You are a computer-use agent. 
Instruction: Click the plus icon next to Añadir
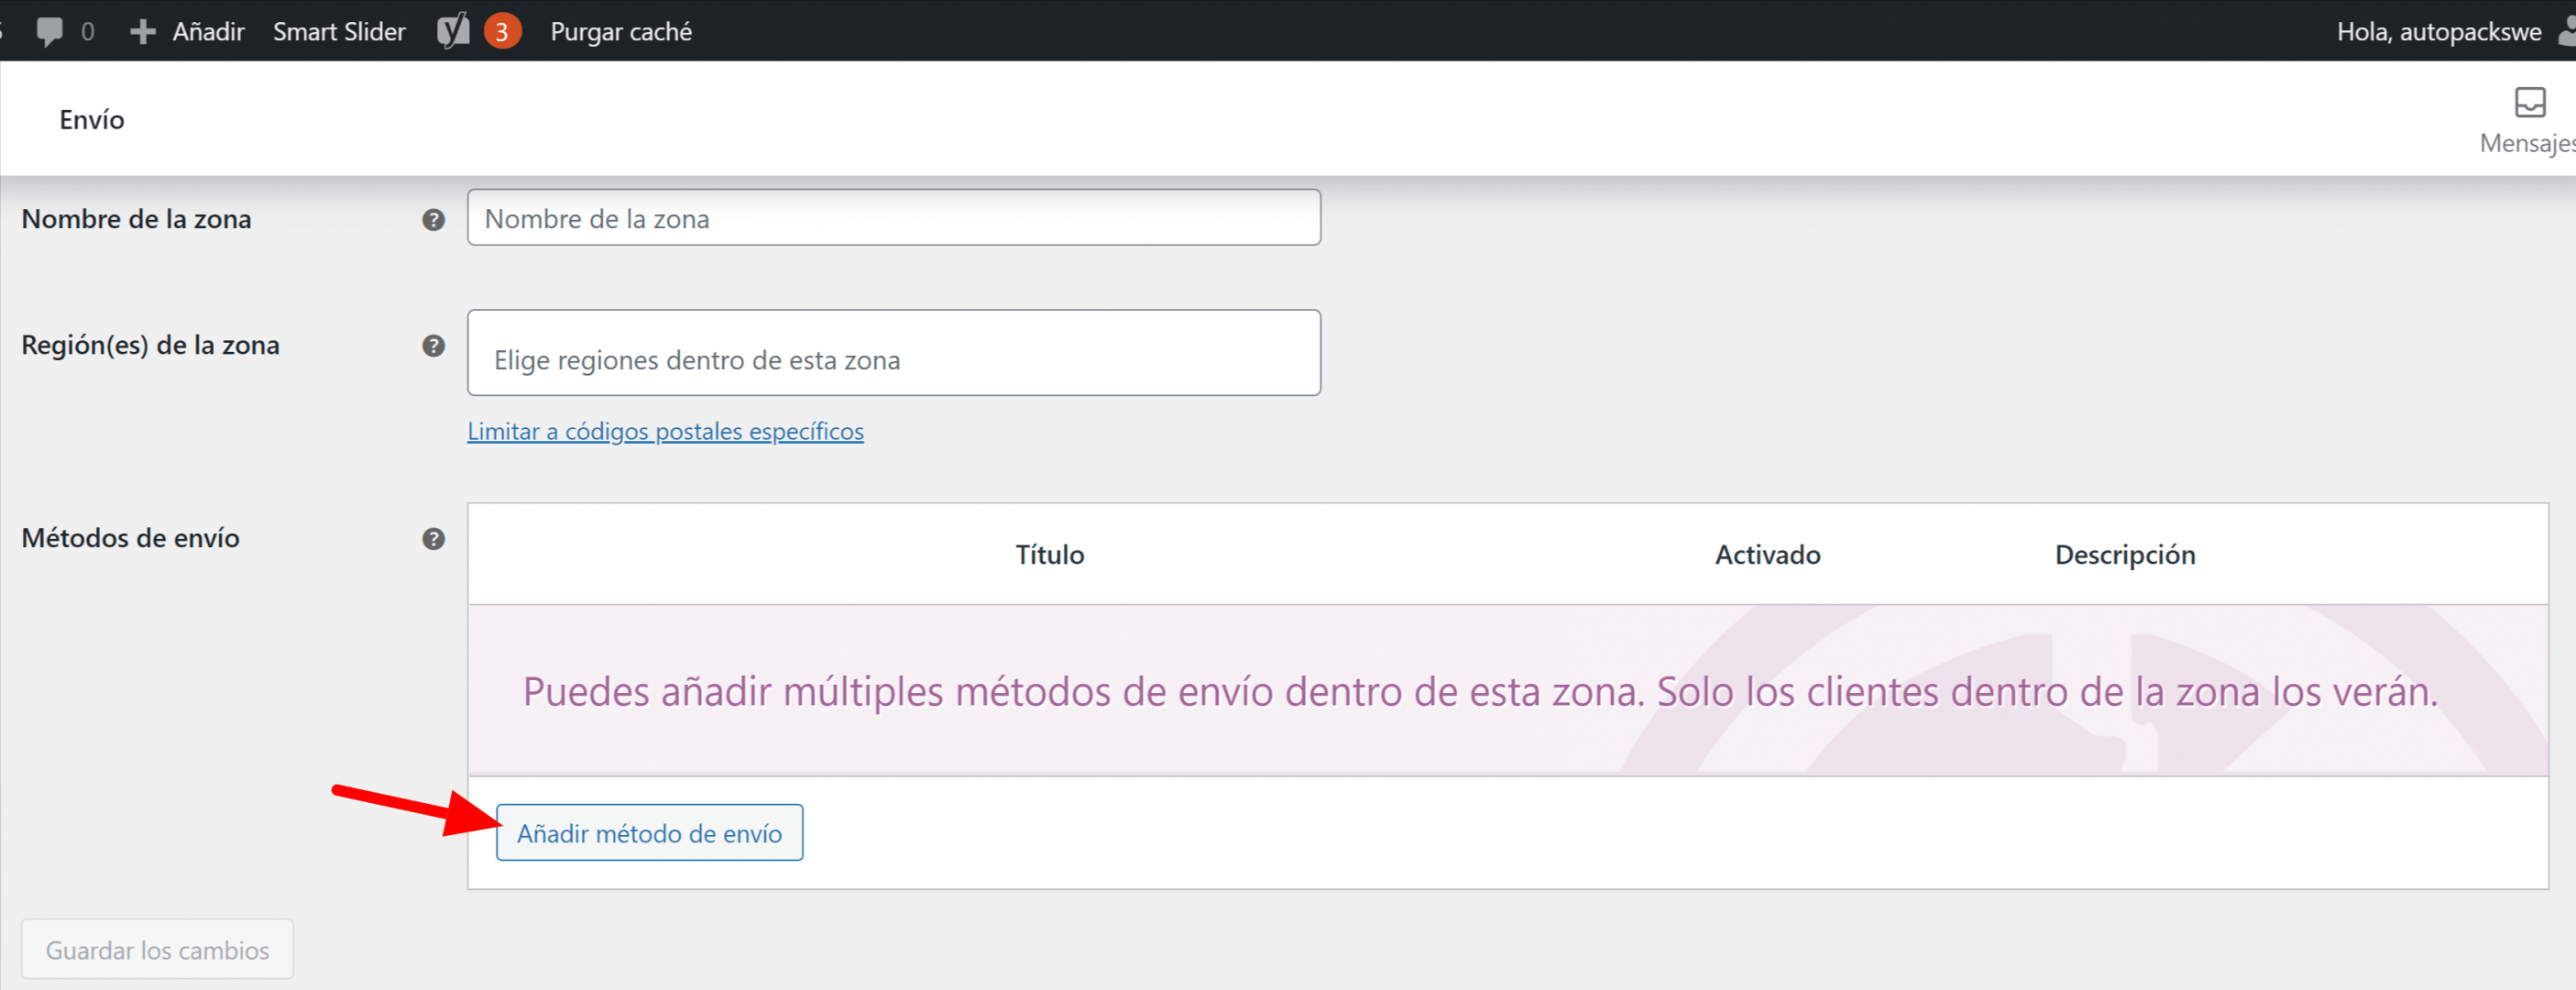tap(143, 32)
